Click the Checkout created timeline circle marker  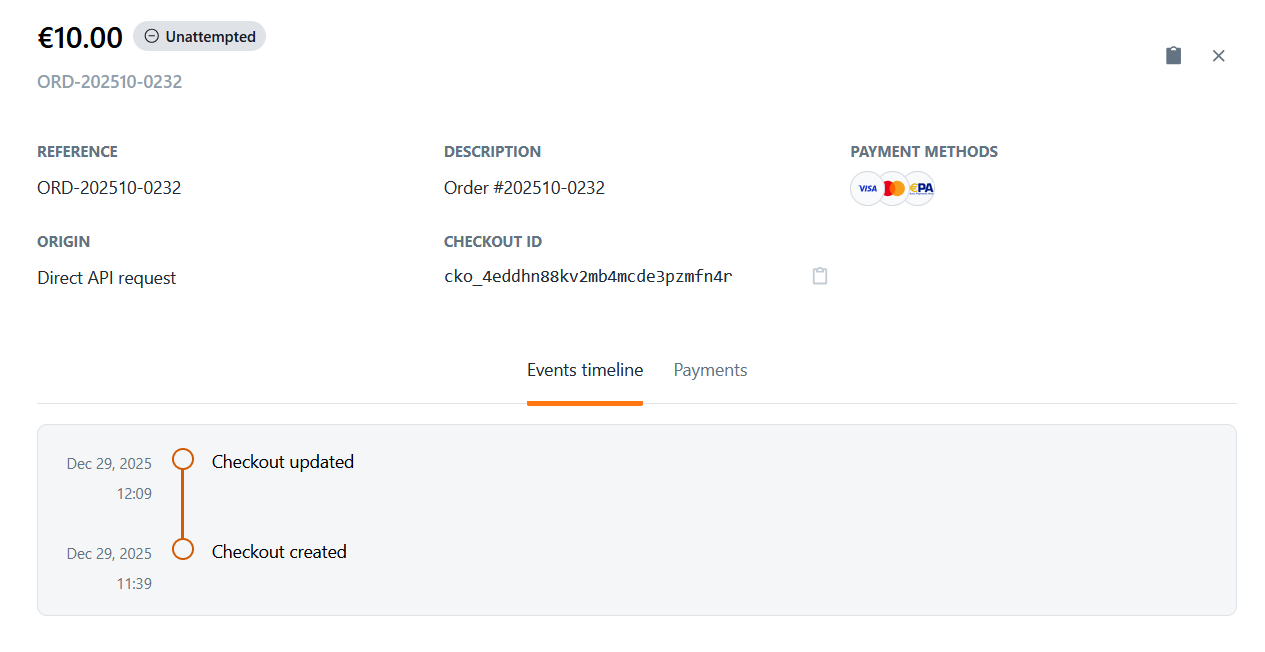182,548
